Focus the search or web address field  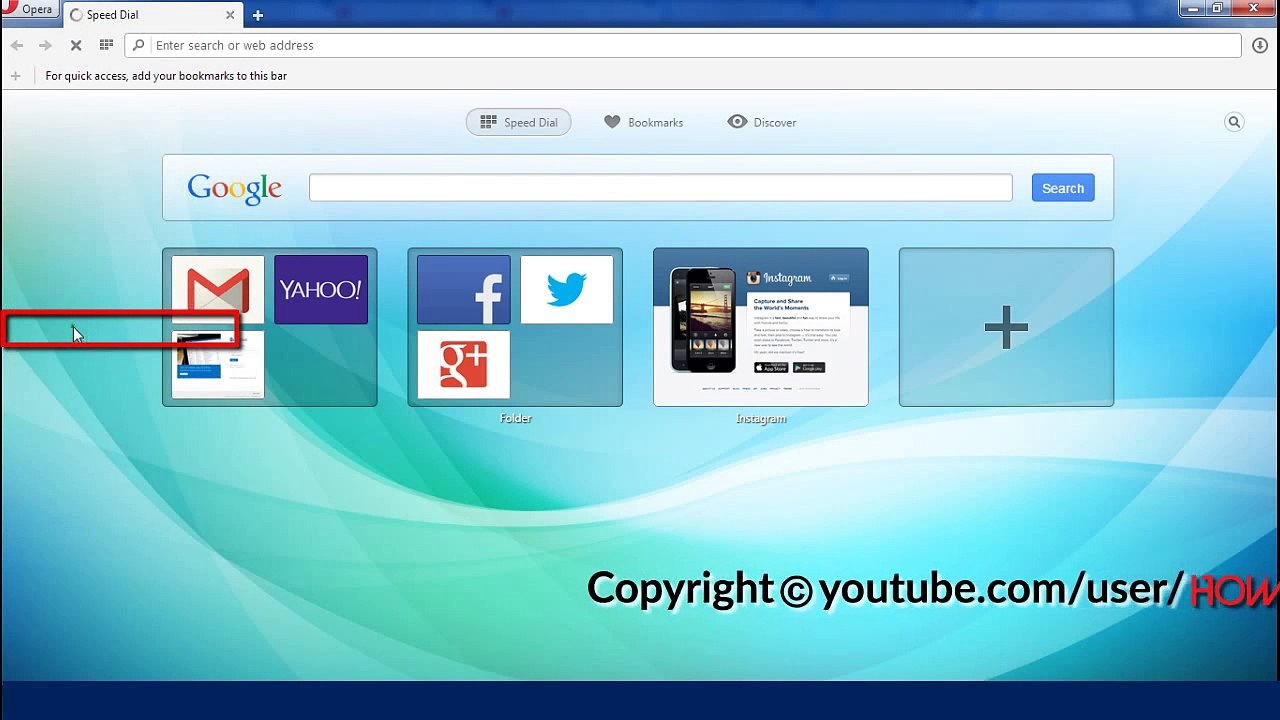[x=683, y=45]
